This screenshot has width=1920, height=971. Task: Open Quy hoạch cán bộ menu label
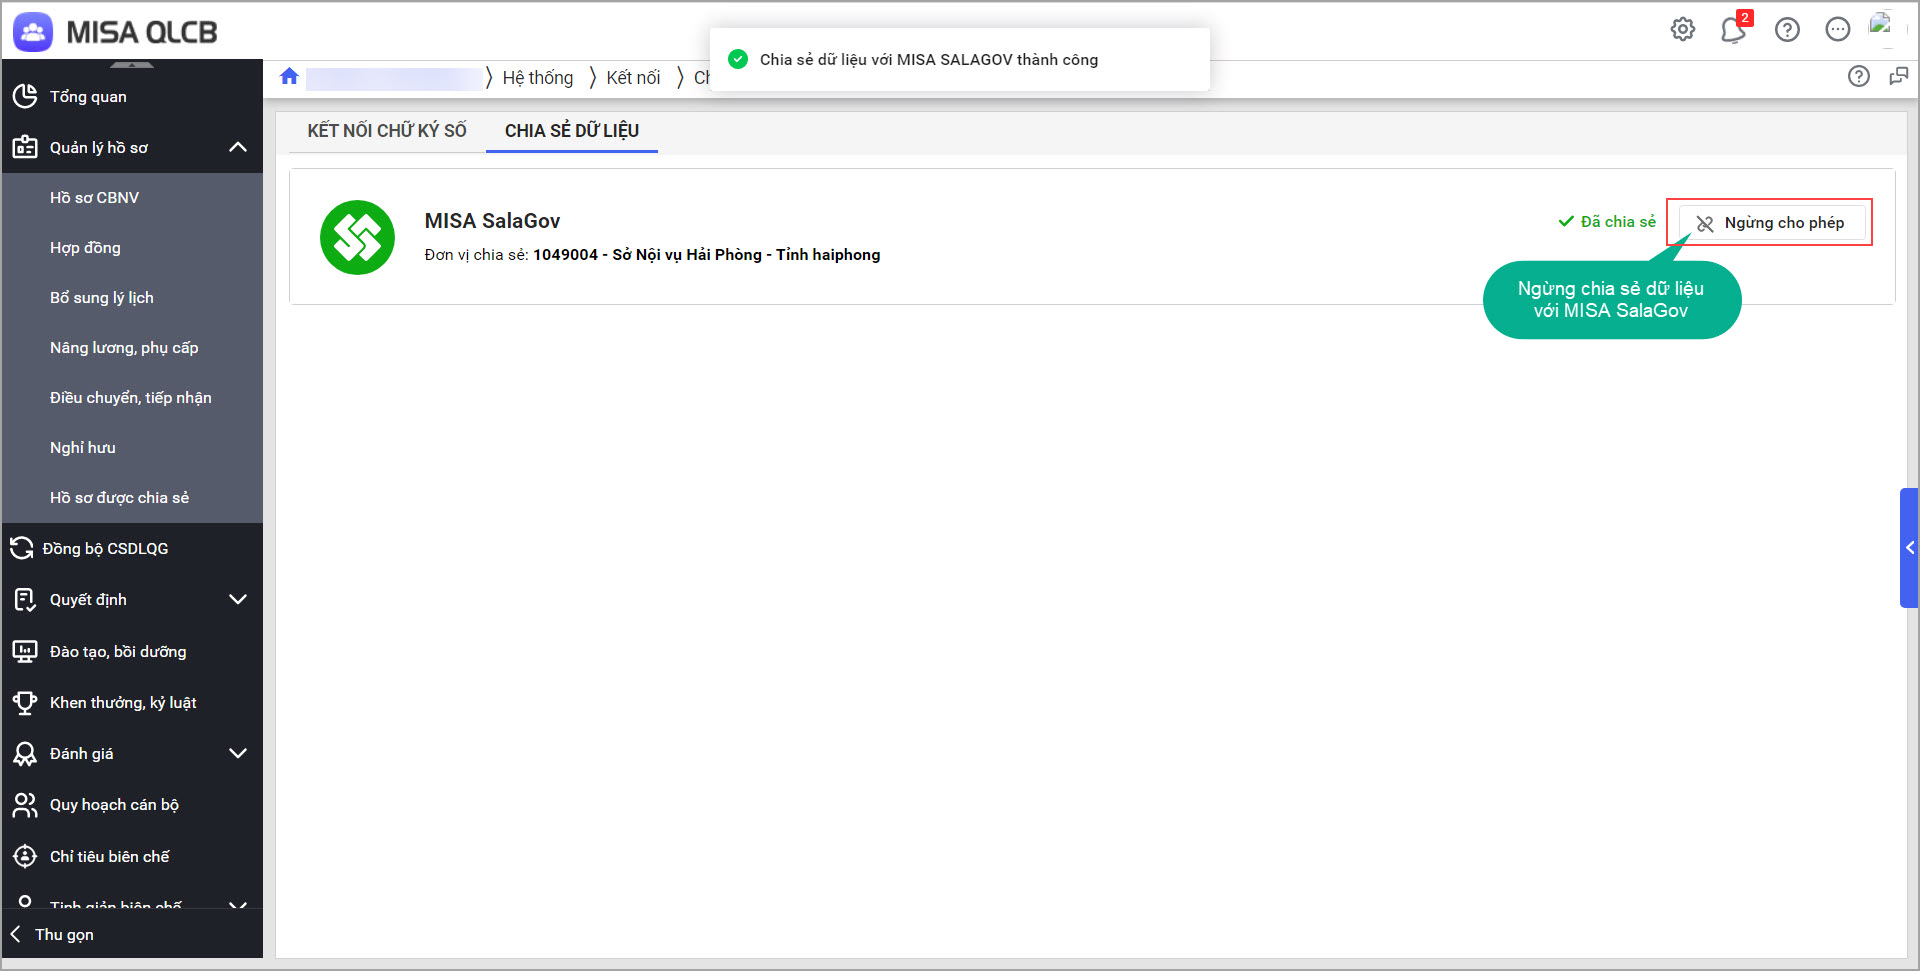pos(114,805)
